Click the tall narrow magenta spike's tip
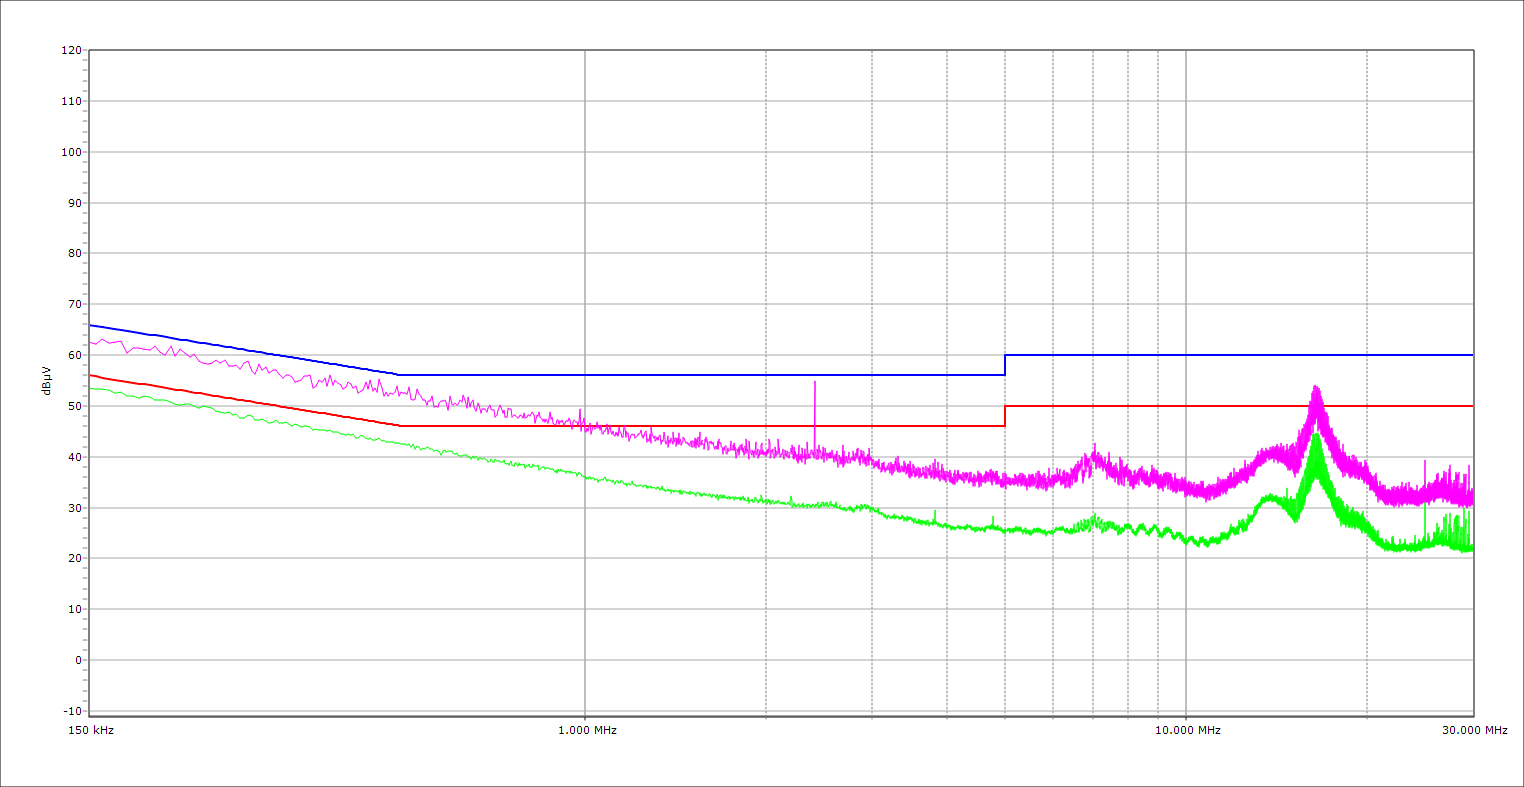 (815, 382)
